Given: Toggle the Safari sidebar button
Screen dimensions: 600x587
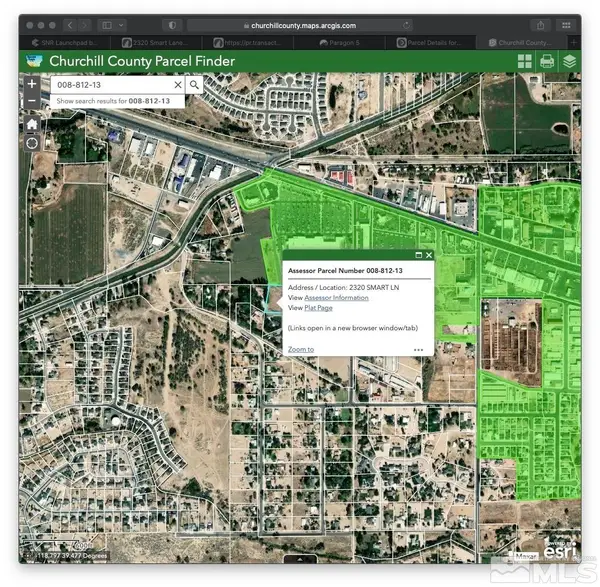Looking at the screenshot, I should click(x=107, y=24).
